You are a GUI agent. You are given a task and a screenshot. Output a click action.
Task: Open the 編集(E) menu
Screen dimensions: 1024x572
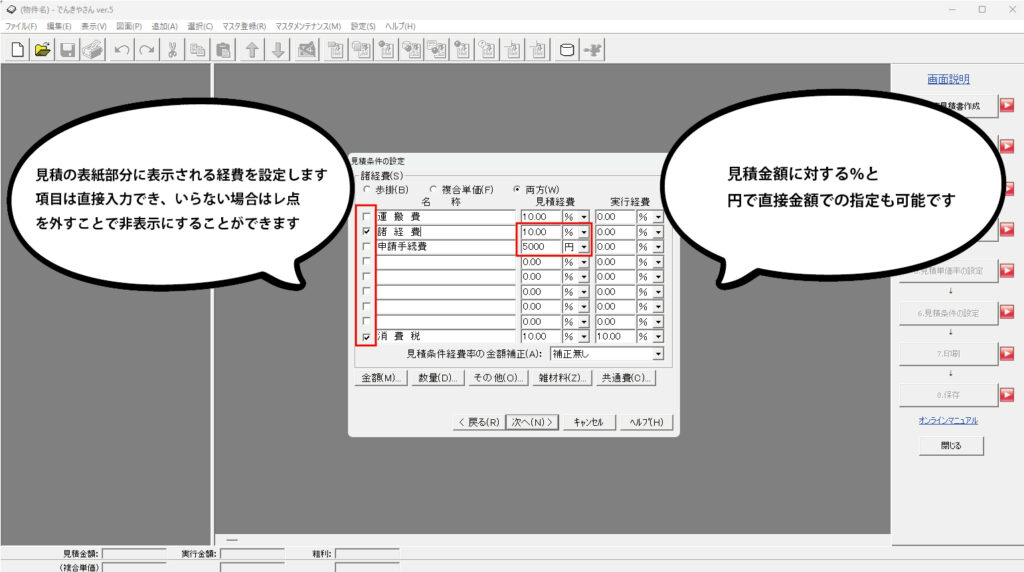click(59, 26)
